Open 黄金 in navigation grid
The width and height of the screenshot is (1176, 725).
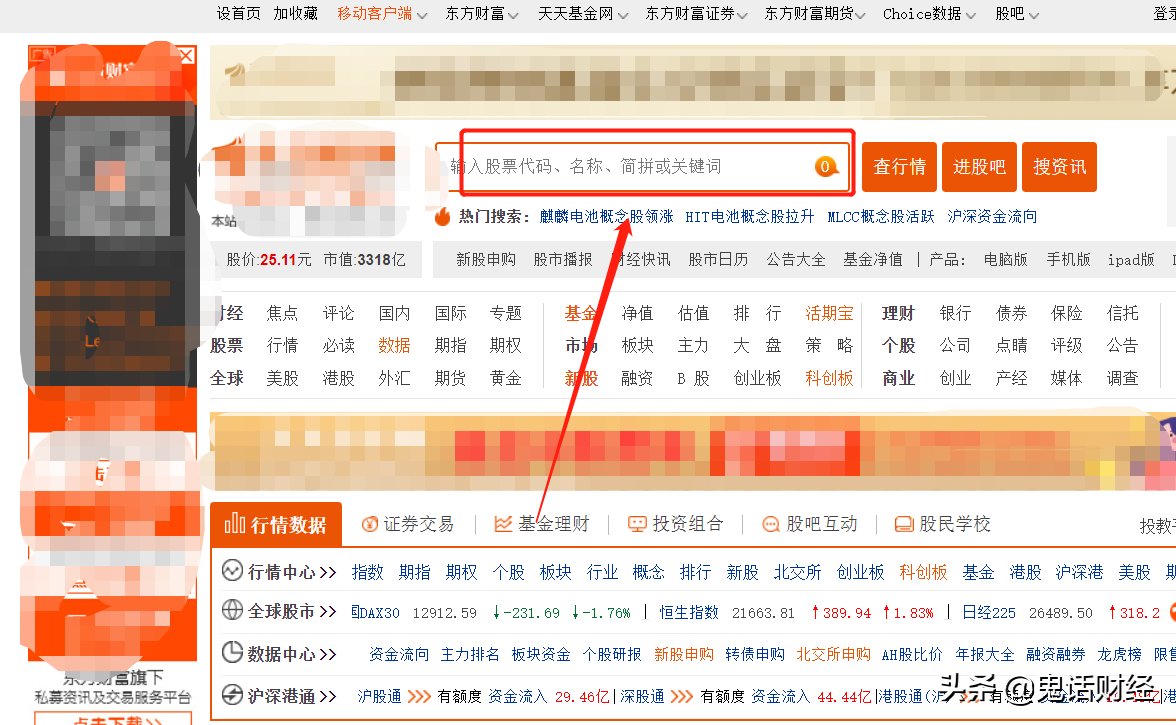pyautogui.click(x=506, y=378)
